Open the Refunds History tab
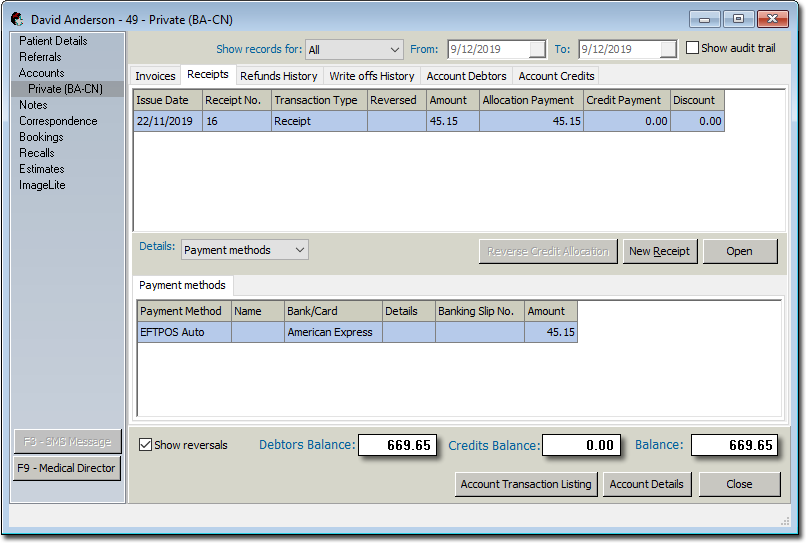806x543 pixels. click(x=278, y=76)
